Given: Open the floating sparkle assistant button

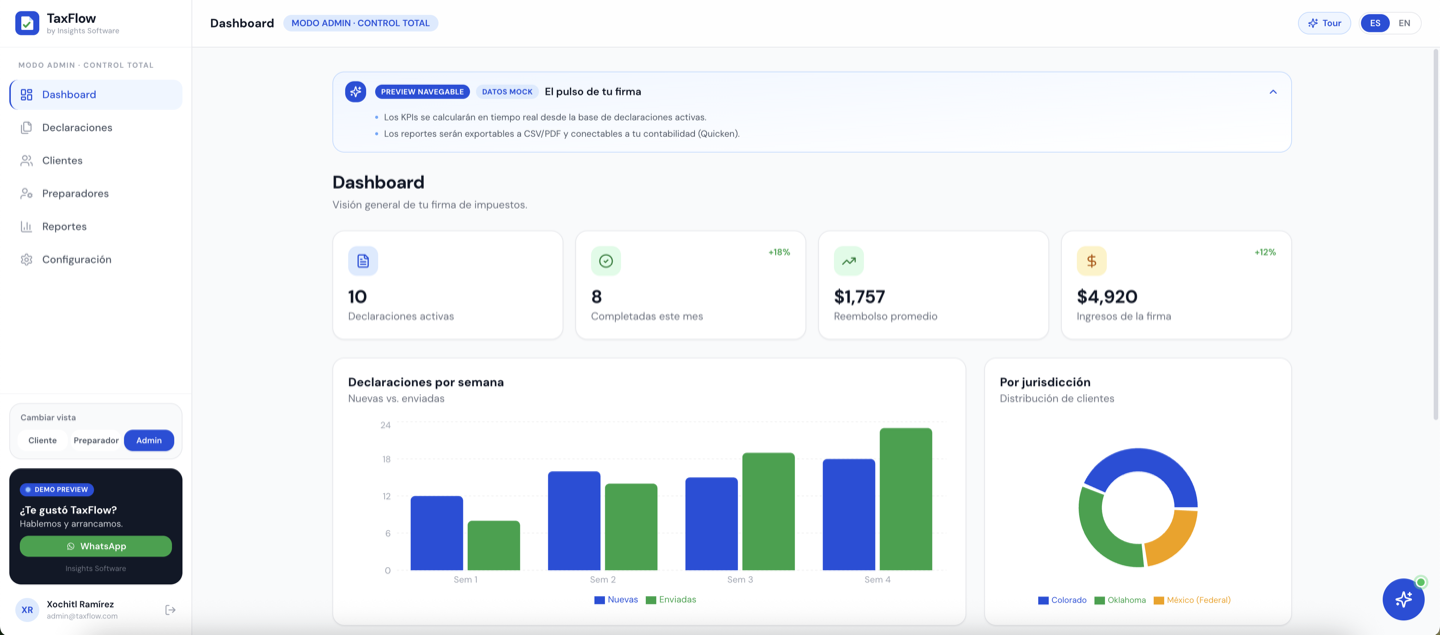Looking at the screenshot, I should (x=1403, y=599).
